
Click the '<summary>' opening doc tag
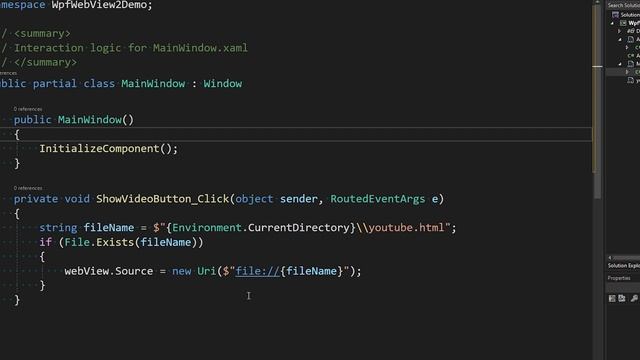42,33
